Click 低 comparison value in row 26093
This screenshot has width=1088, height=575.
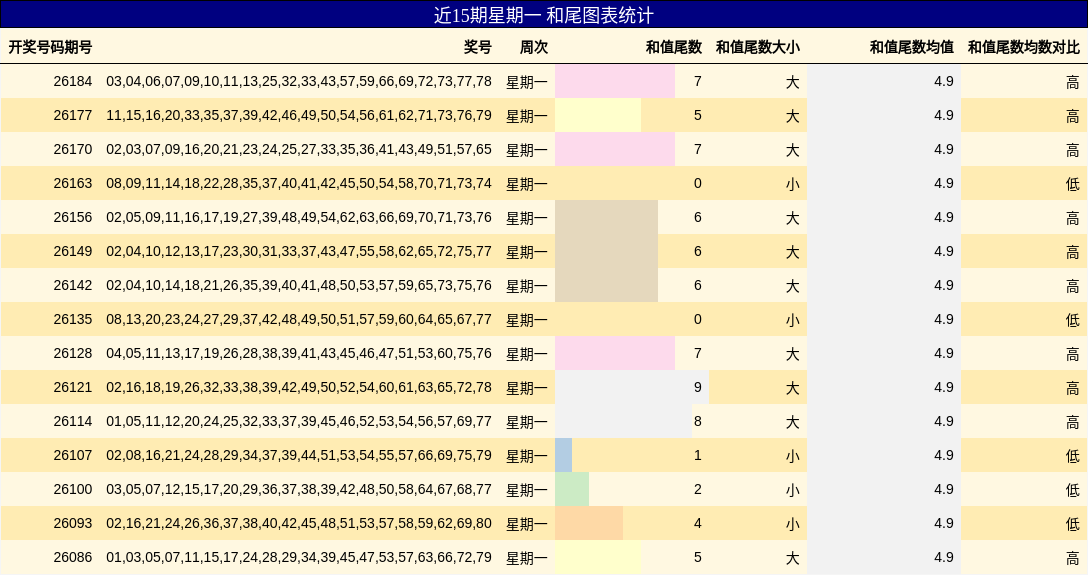[x=1073, y=524]
